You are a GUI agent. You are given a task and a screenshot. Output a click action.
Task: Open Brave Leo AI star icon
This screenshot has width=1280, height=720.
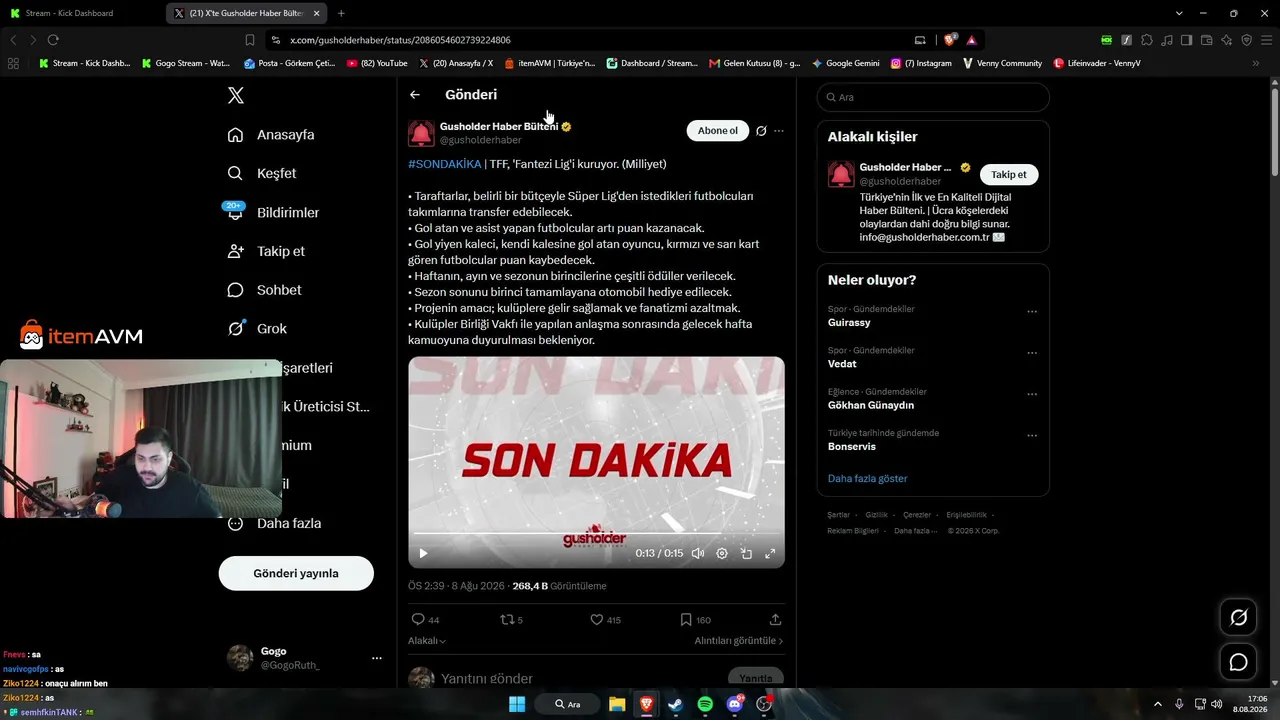pos(1226,40)
